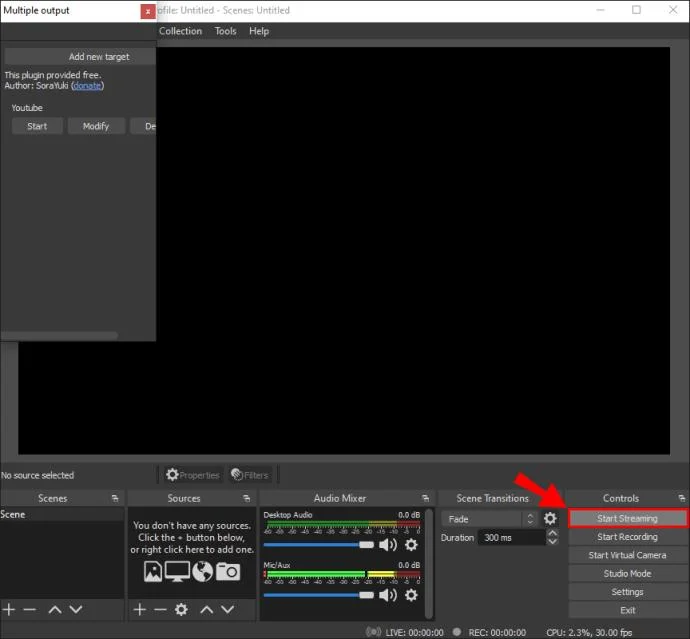Adjust Desktop Audio volume slider
The image size is (690, 639).
319,545
